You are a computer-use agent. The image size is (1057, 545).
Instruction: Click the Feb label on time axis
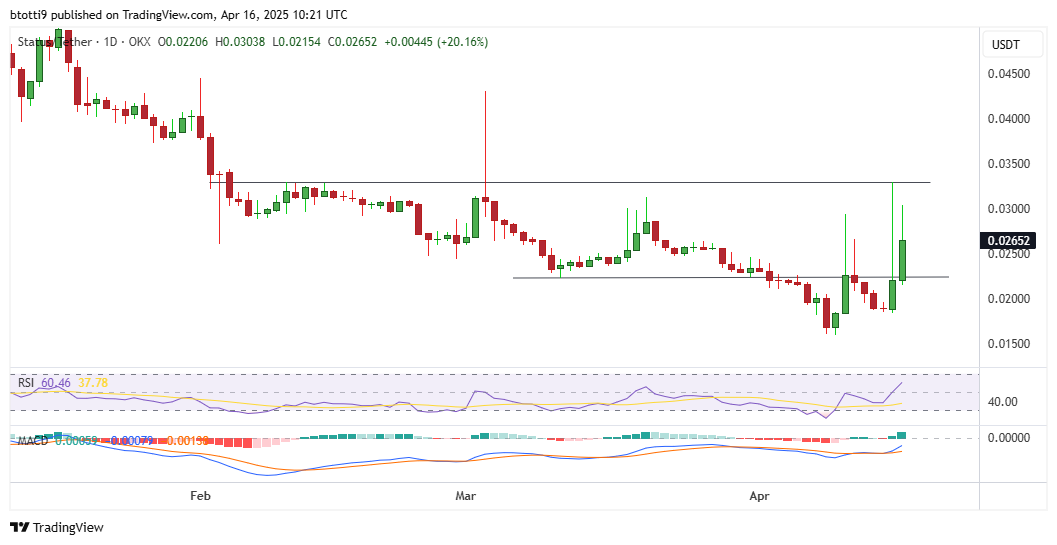point(200,495)
